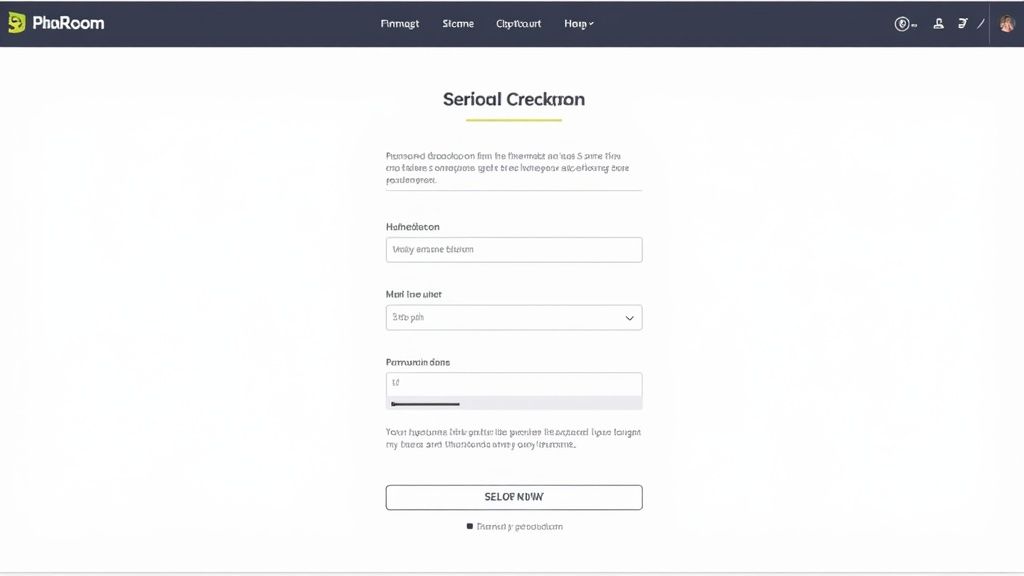Select the user account icon
1024x576 pixels.
(x=938, y=24)
